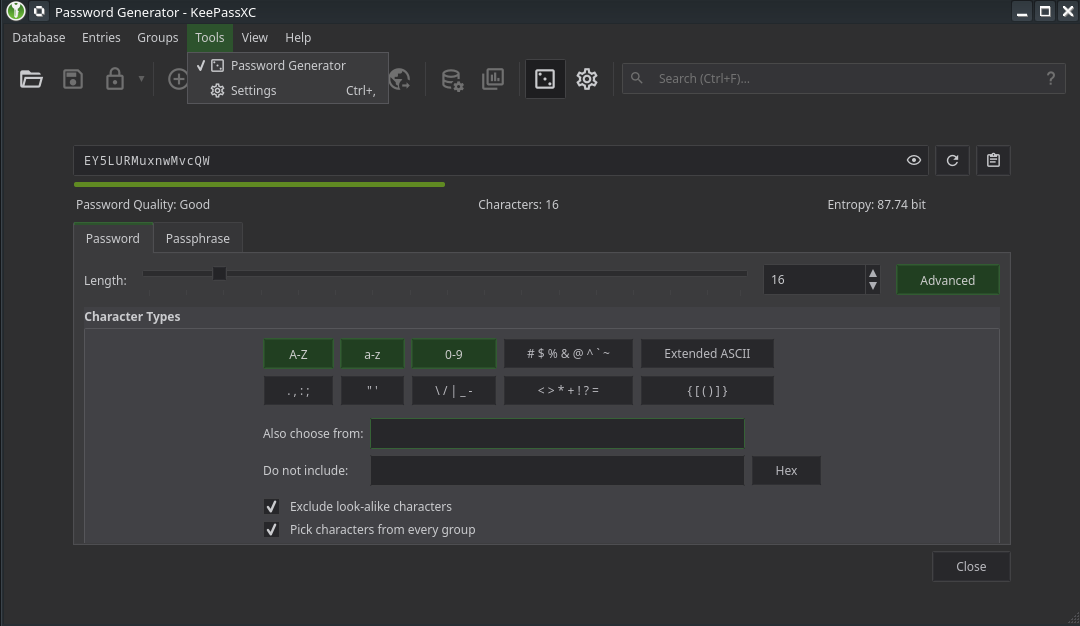Open settings via toolbar gear icon

(x=587, y=79)
